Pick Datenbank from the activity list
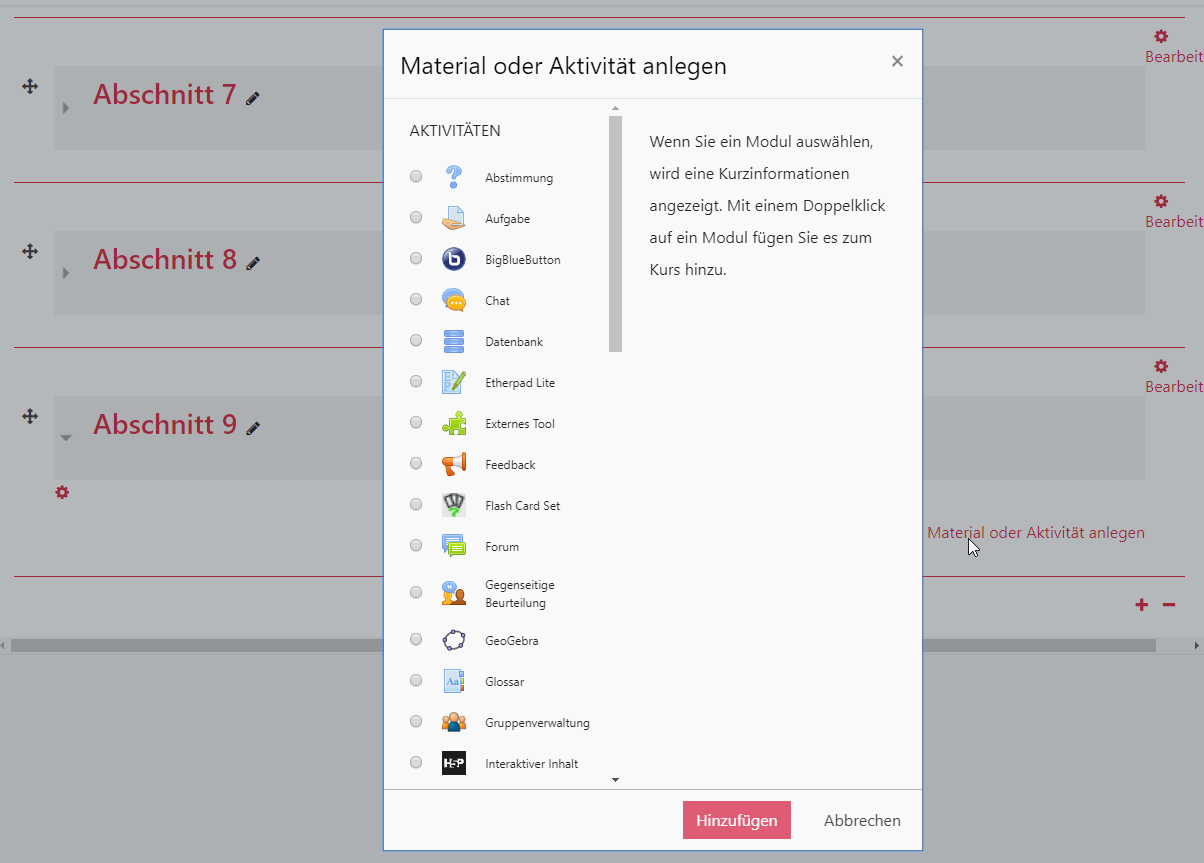1204x863 pixels. coord(514,342)
